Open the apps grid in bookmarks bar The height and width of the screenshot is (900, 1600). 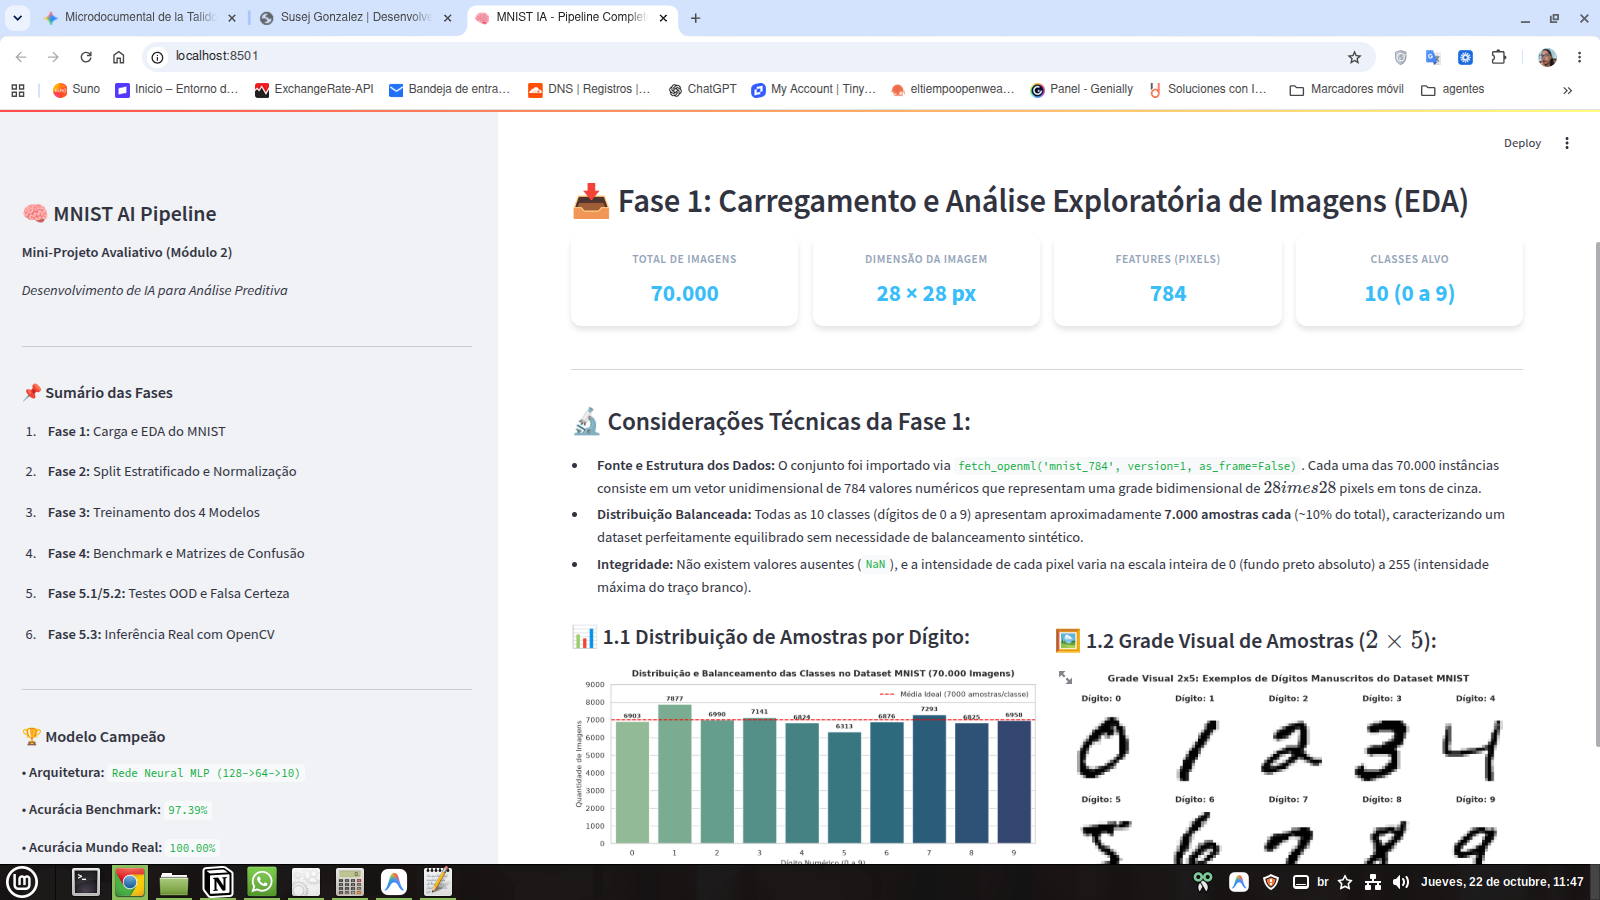click(x=18, y=90)
